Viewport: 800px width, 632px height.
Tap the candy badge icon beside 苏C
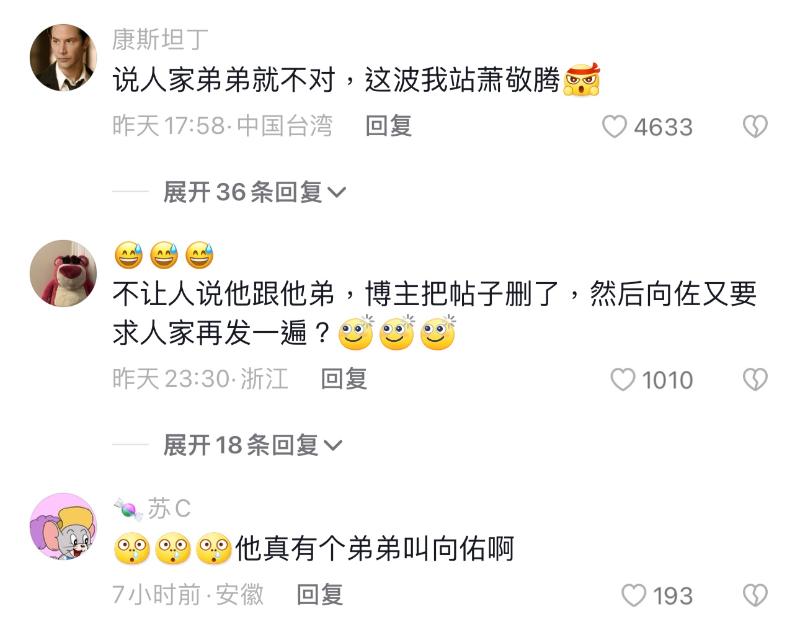[x=128, y=509]
